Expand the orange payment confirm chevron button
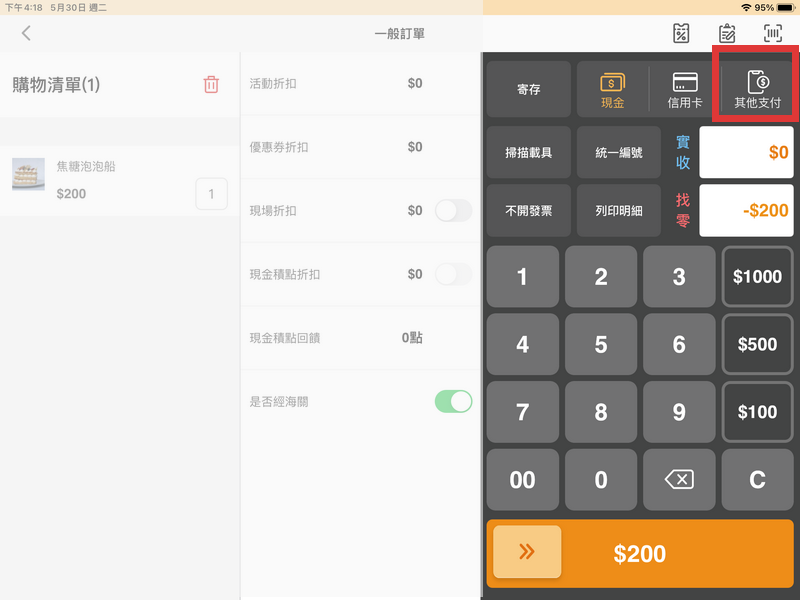This screenshot has width=800, height=600. point(527,551)
